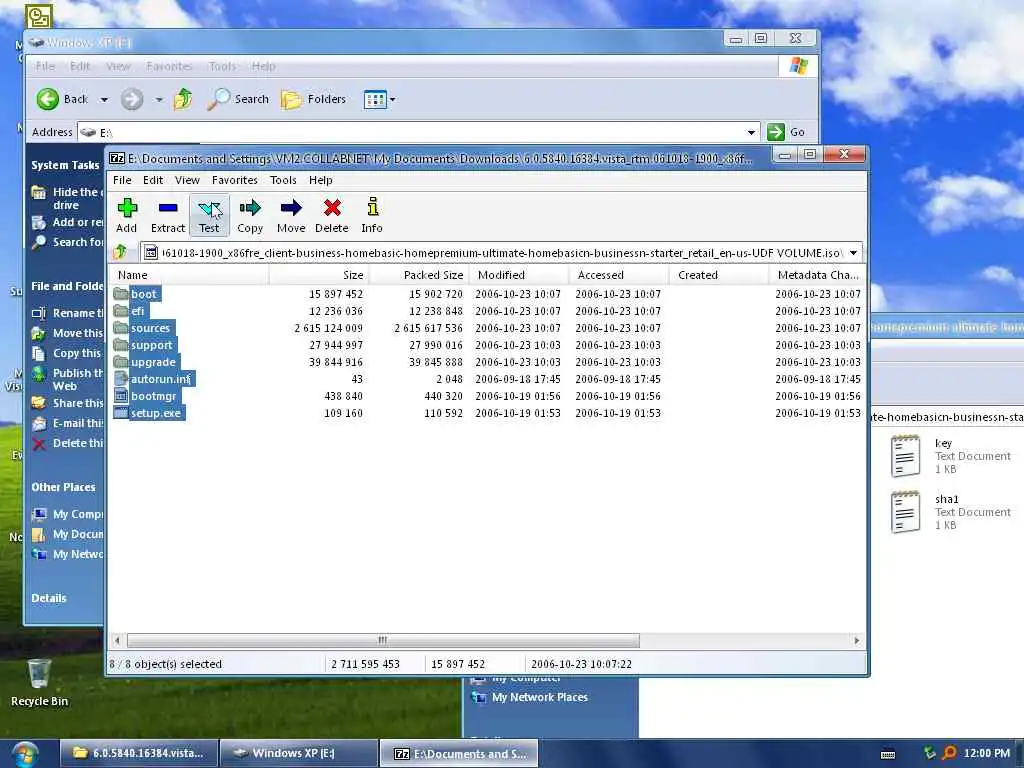
Task: Click the My Network Places link in Explorer sidebar
Action: (x=68, y=554)
